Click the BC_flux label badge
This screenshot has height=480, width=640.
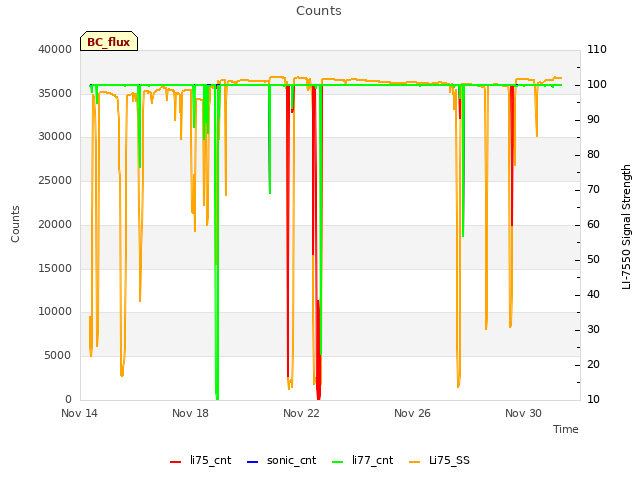click(x=109, y=41)
